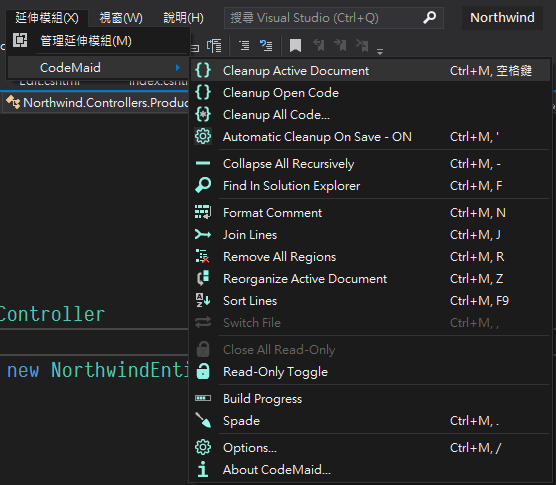Click the Join Lines arrow icon
This screenshot has height=485, width=556.
tap(203, 234)
